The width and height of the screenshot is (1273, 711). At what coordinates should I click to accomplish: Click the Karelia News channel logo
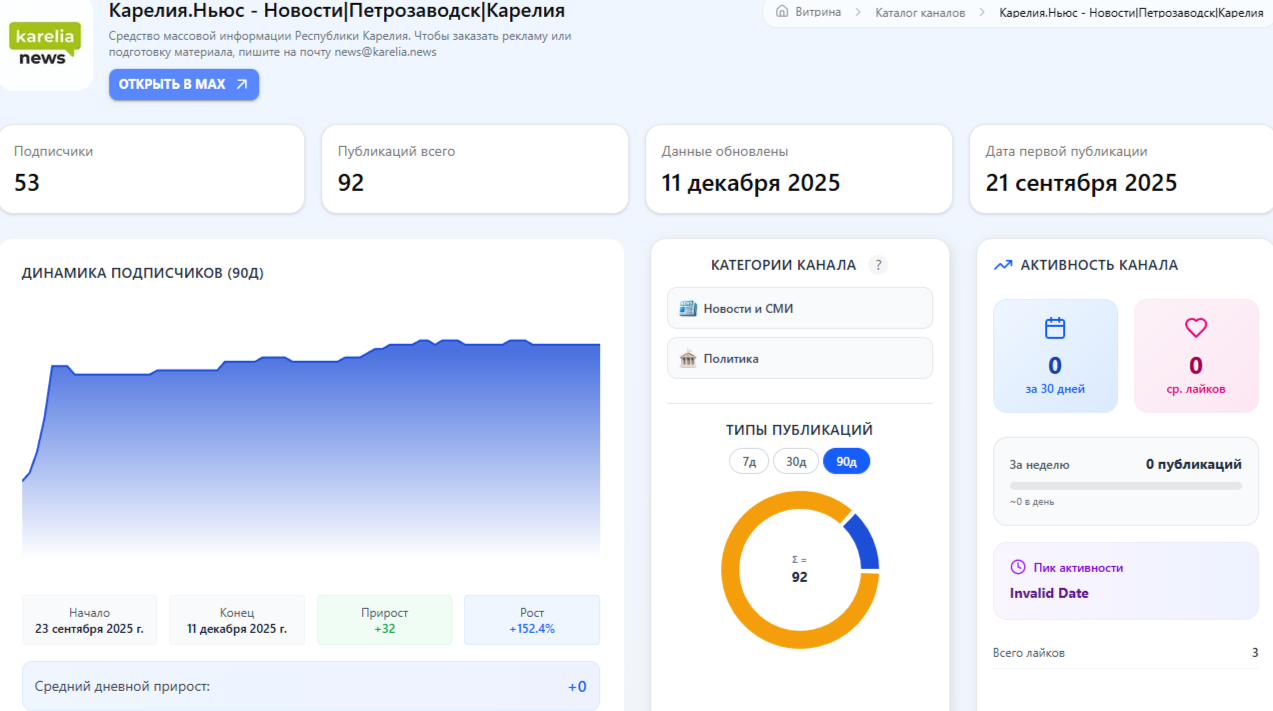(x=45, y=44)
